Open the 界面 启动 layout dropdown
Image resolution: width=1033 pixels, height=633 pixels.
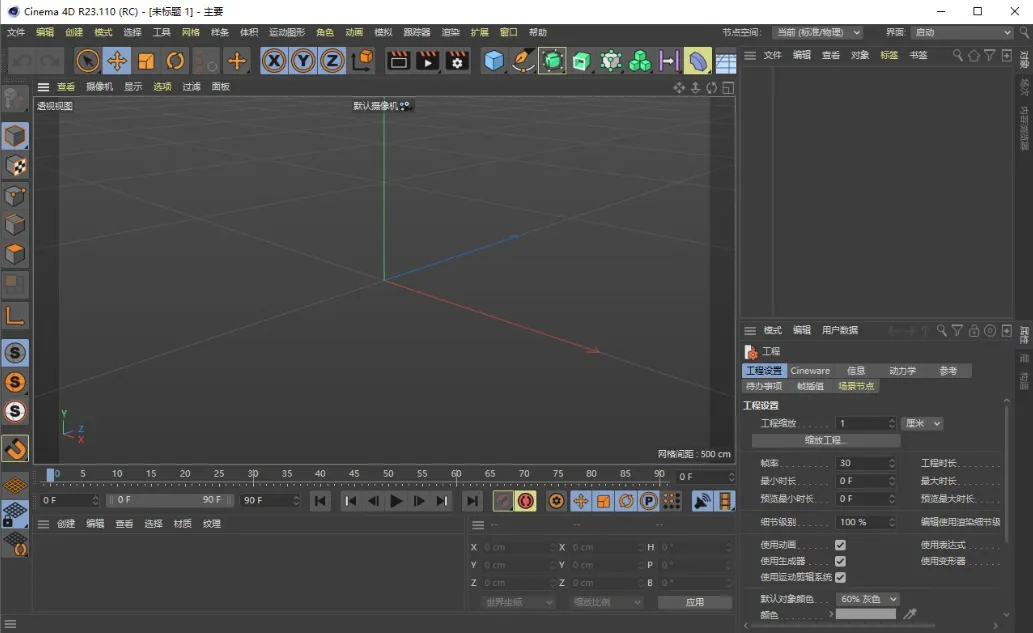(x=962, y=33)
